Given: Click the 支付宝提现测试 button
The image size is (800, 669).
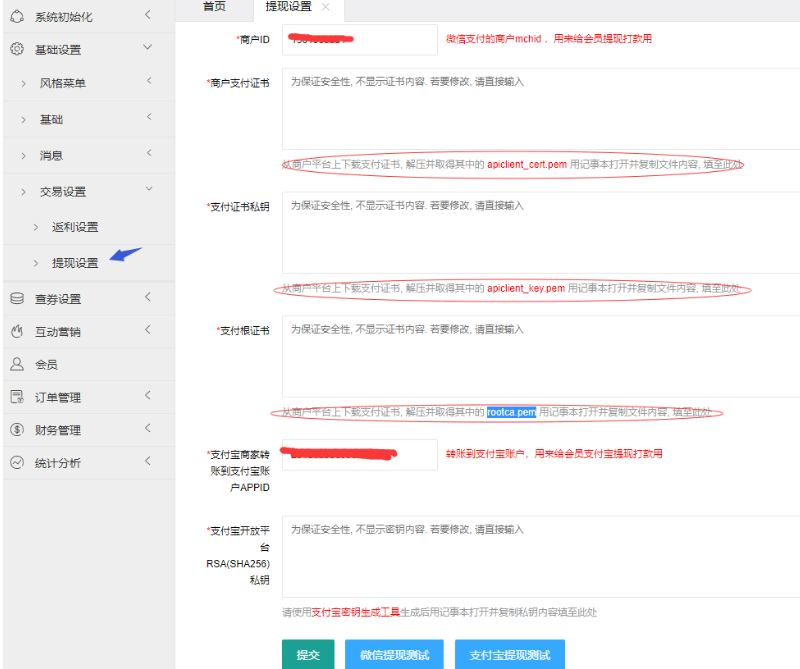Looking at the screenshot, I should pos(509,655).
